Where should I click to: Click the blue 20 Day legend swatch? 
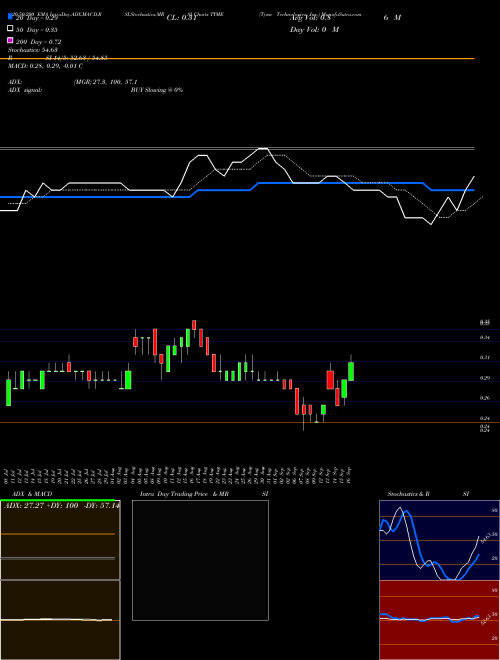(x=11, y=16)
